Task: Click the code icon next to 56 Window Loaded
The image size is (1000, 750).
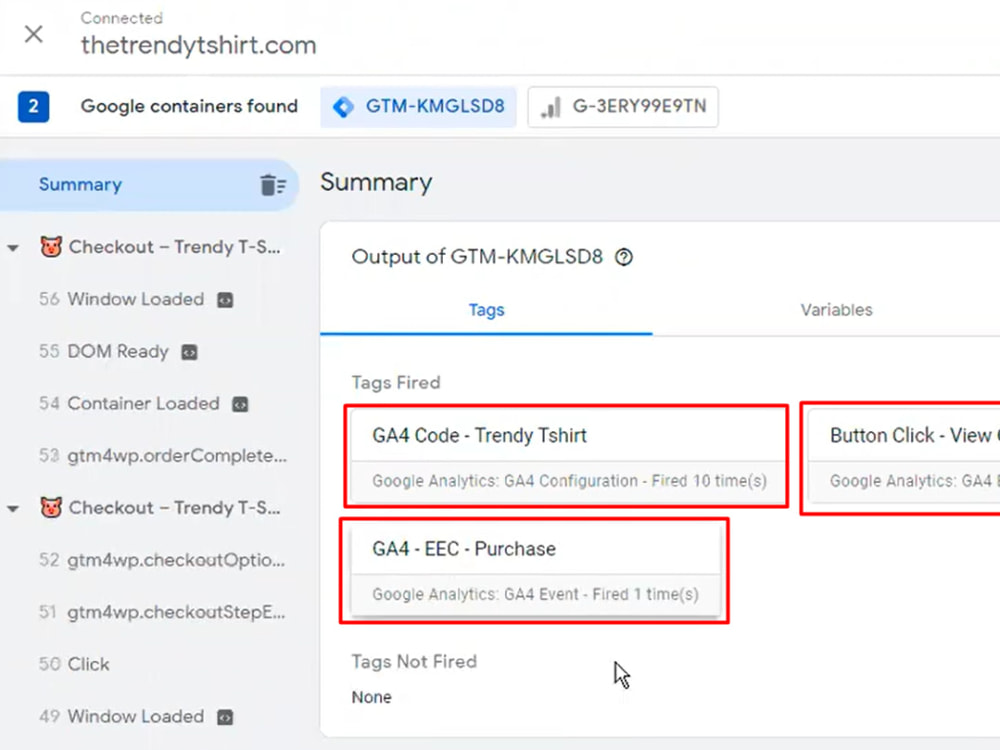Action: pos(225,300)
